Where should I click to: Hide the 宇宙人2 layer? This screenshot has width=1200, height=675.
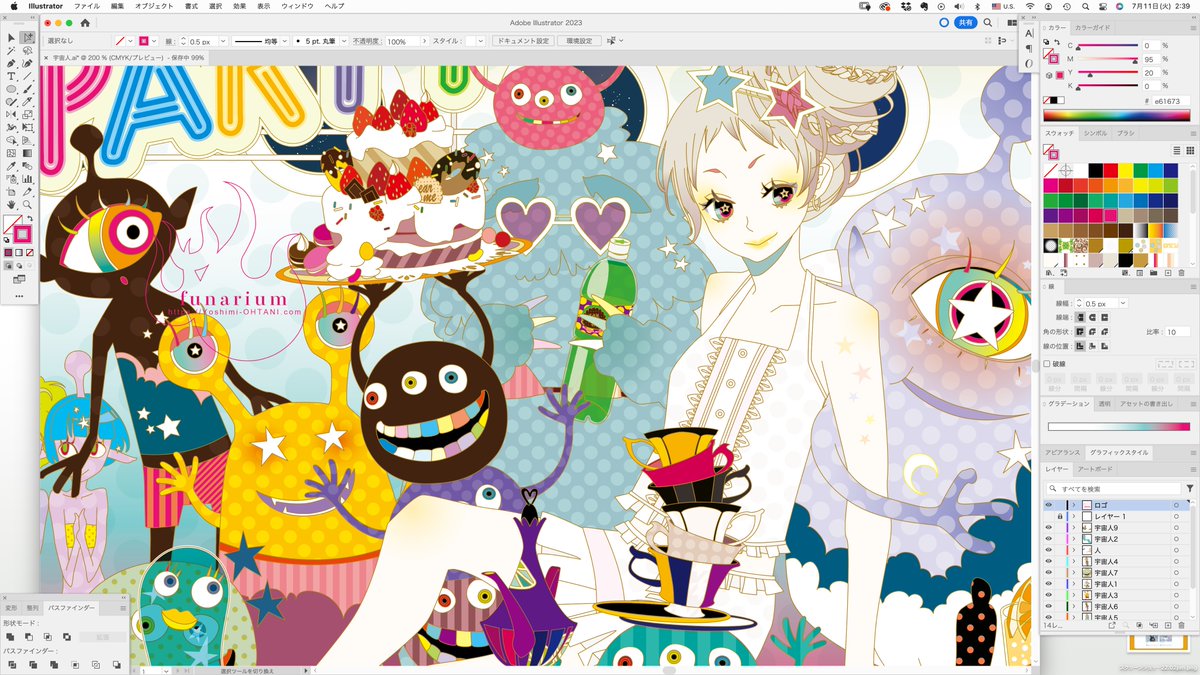tap(1049, 539)
